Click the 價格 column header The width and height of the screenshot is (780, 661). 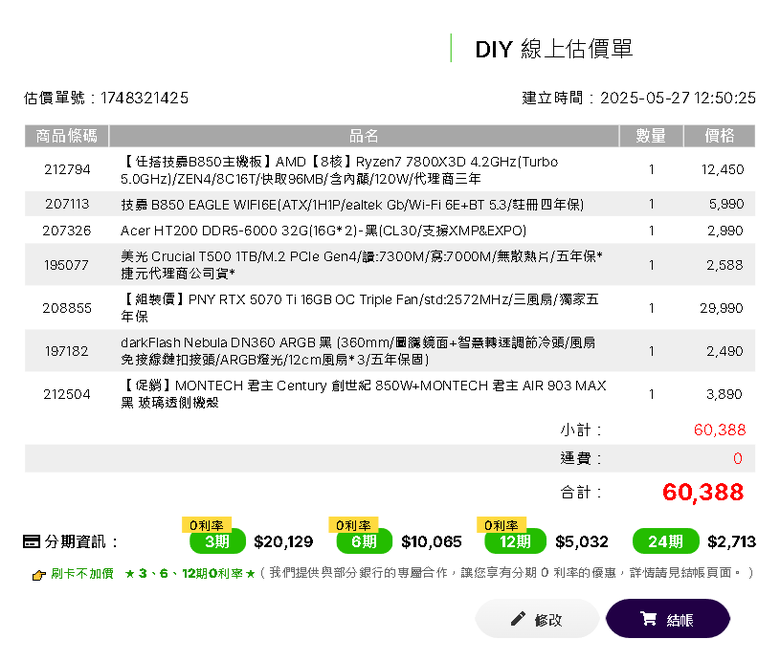(x=719, y=136)
